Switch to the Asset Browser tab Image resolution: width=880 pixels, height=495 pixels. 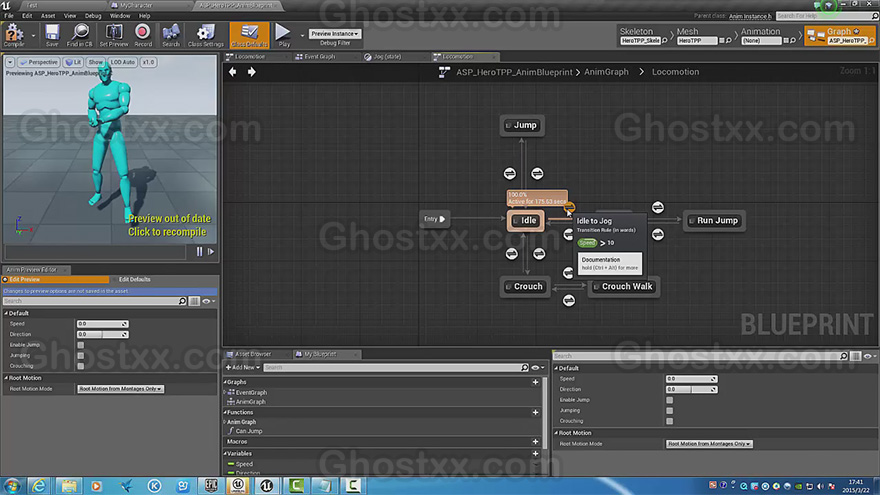click(253, 354)
